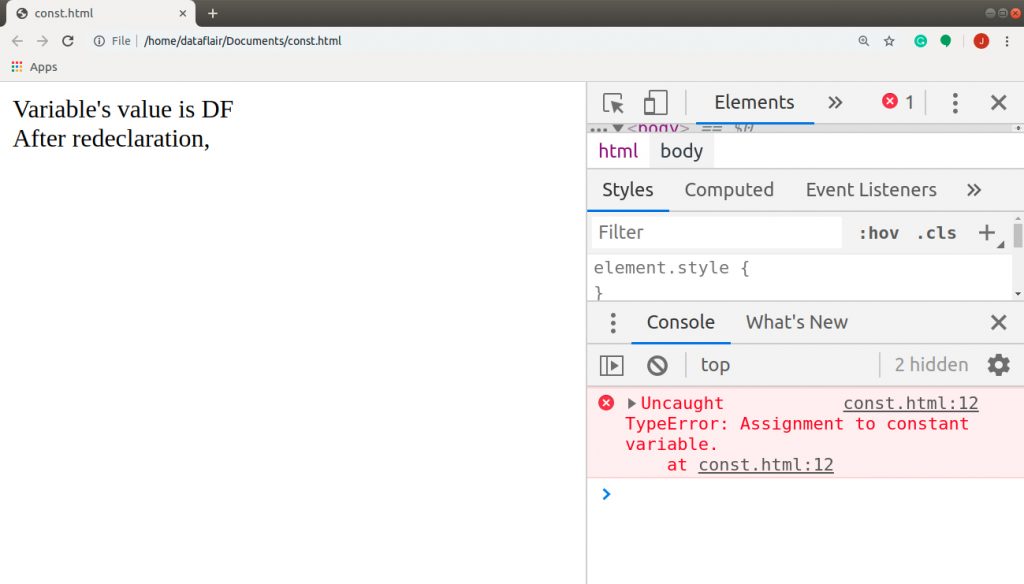Open const.html:12 link beside Uncaught
1024x584 pixels.
[x=910, y=404]
